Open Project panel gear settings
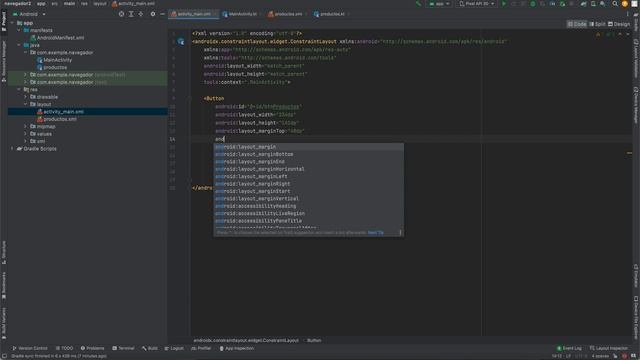 tap(153, 14)
